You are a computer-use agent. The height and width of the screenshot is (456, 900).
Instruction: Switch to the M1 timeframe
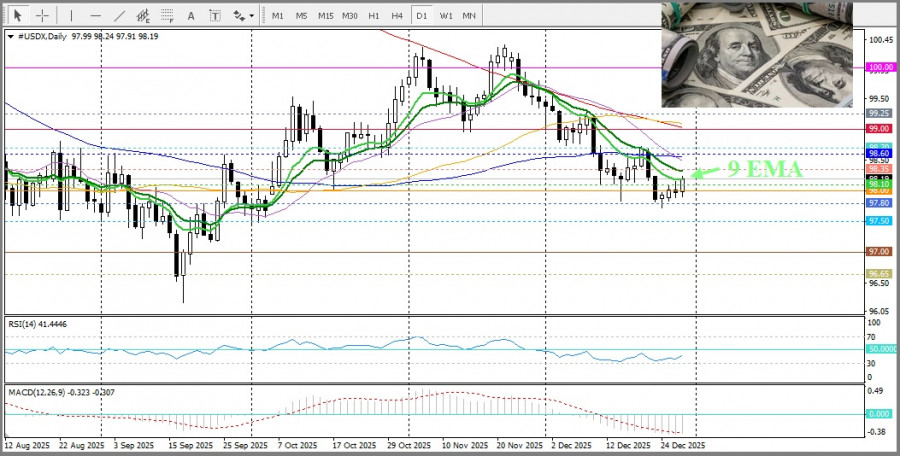point(277,16)
